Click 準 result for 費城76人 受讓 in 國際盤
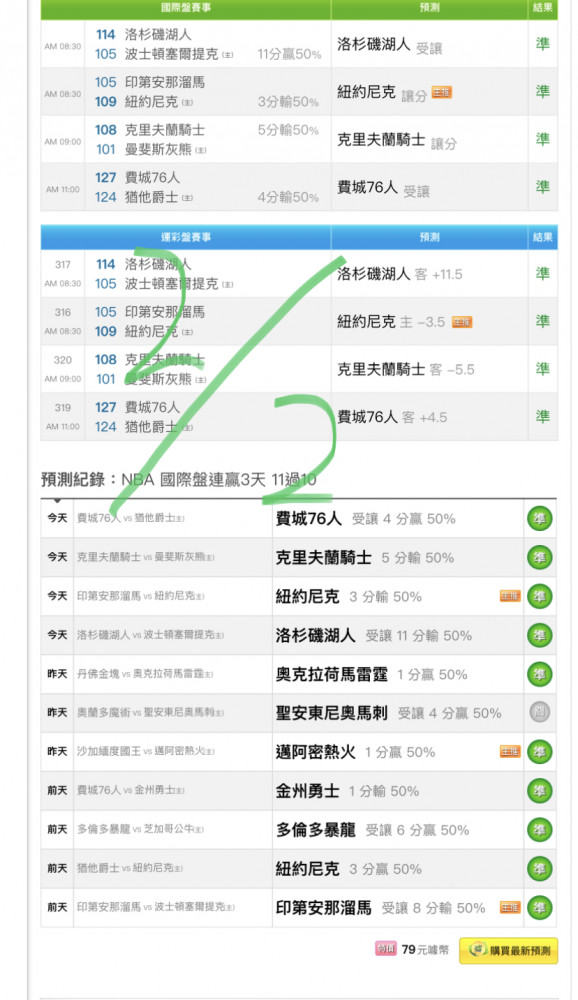 tap(542, 186)
